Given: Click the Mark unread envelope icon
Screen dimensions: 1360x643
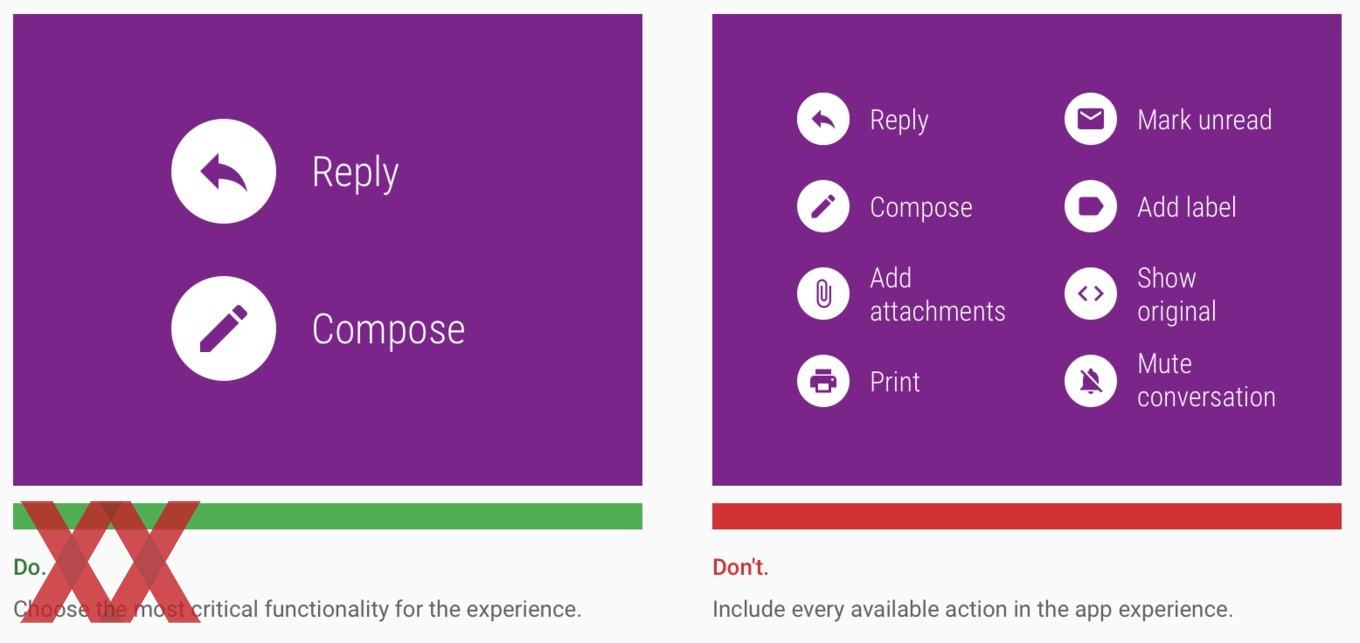Looking at the screenshot, I should click(x=1090, y=120).
